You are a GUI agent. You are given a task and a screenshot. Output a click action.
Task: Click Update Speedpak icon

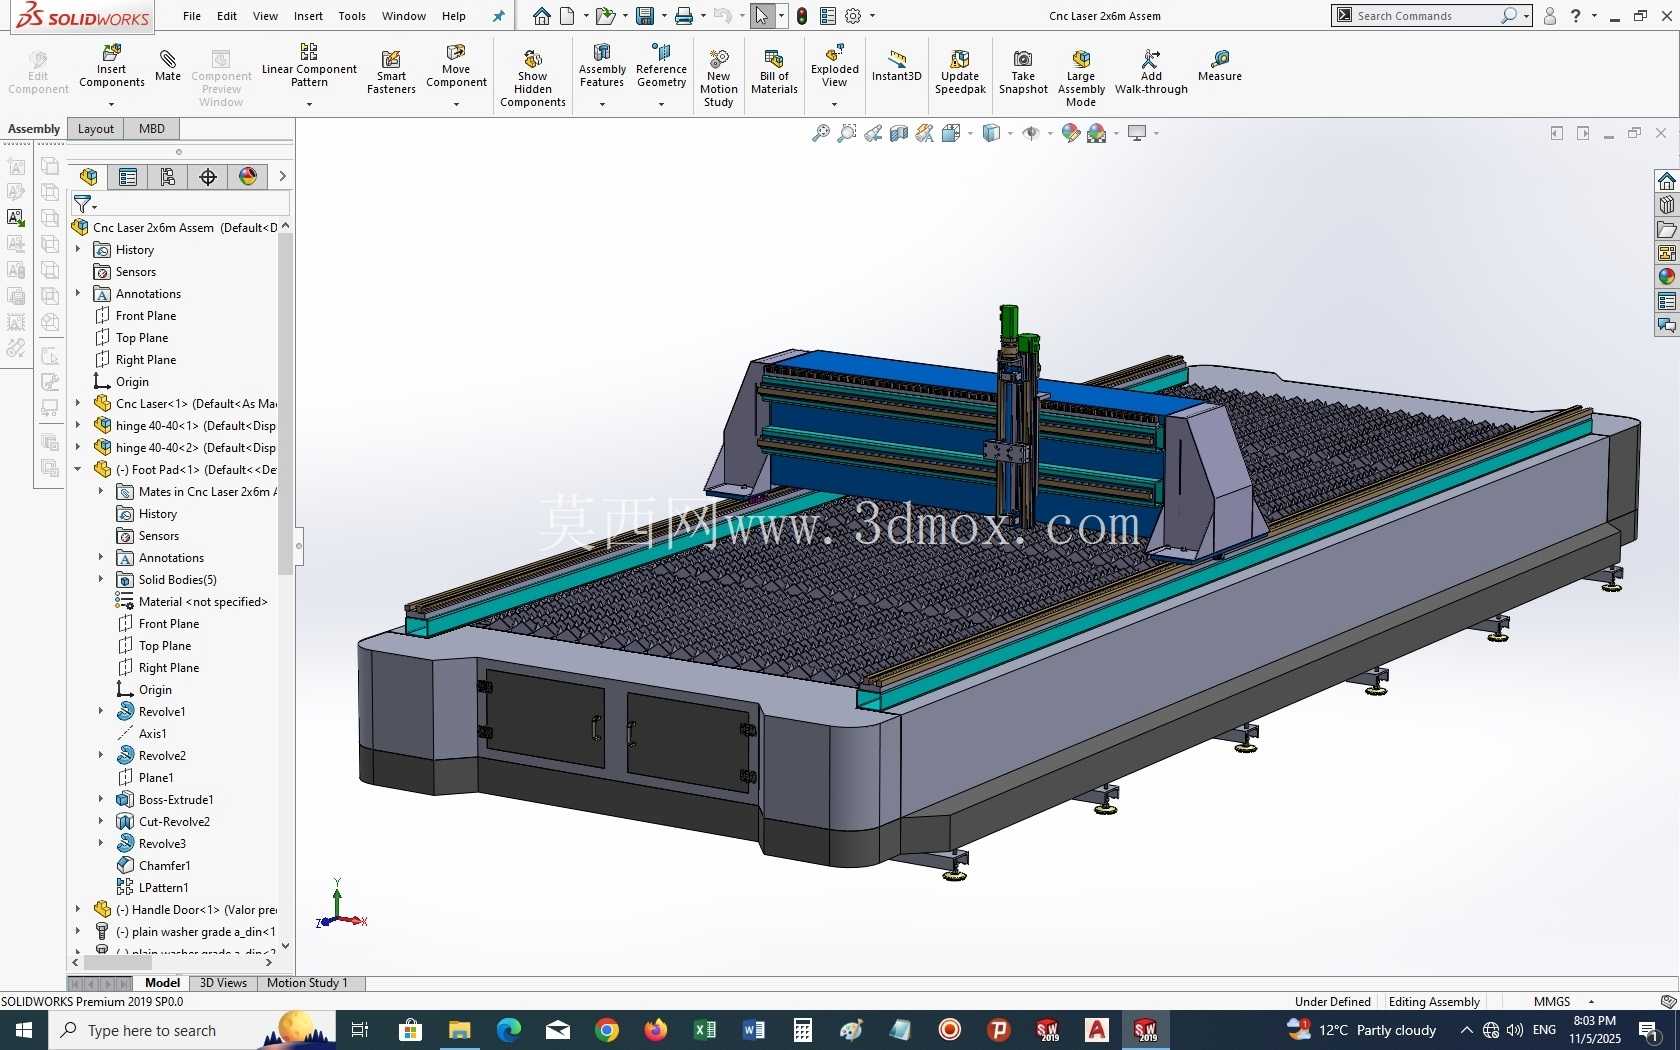(960, 72)
